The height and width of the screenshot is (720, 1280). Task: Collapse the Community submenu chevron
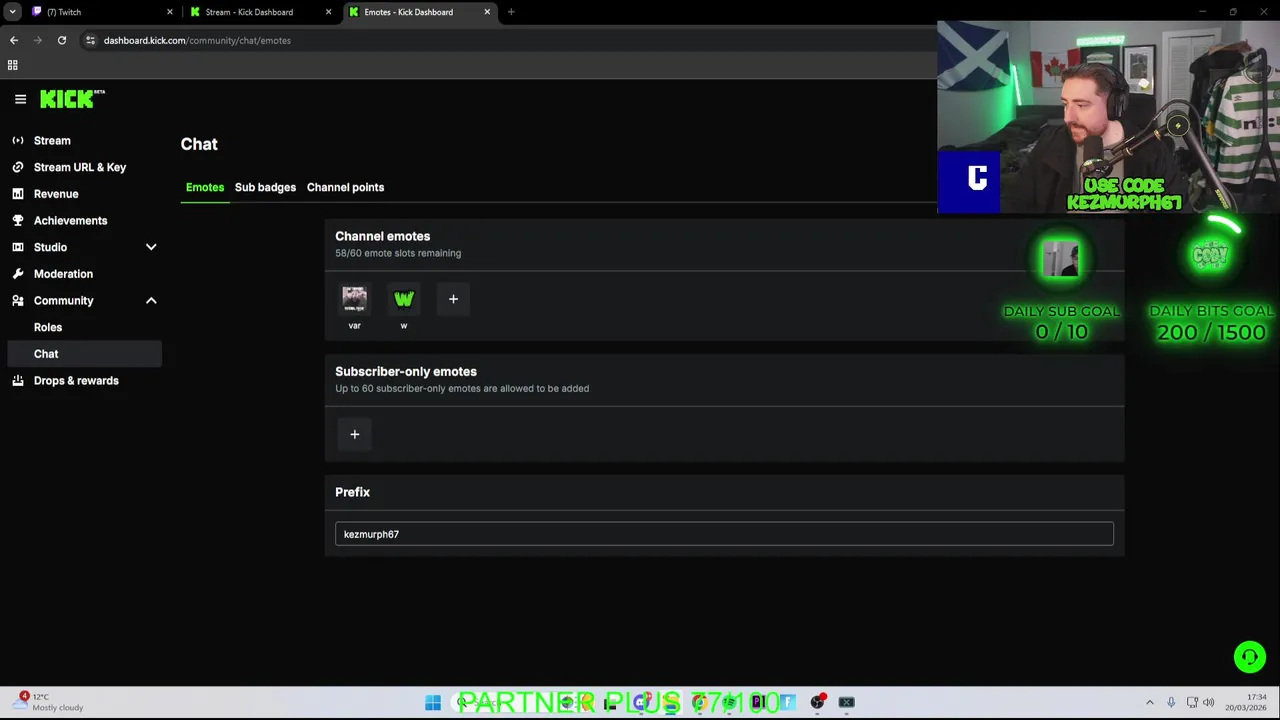click(151, 300)
